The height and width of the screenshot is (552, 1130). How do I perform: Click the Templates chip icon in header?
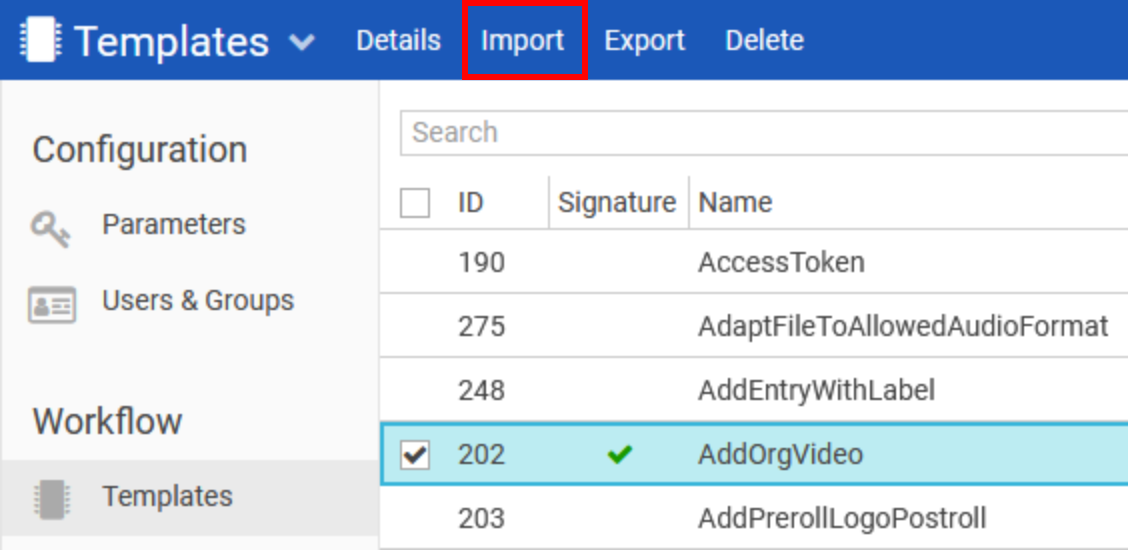41,41
